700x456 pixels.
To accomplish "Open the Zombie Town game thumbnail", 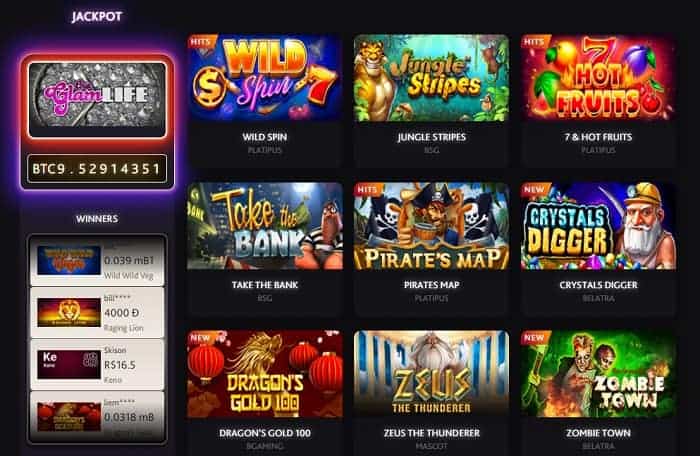I will click(x=598, y=374).
